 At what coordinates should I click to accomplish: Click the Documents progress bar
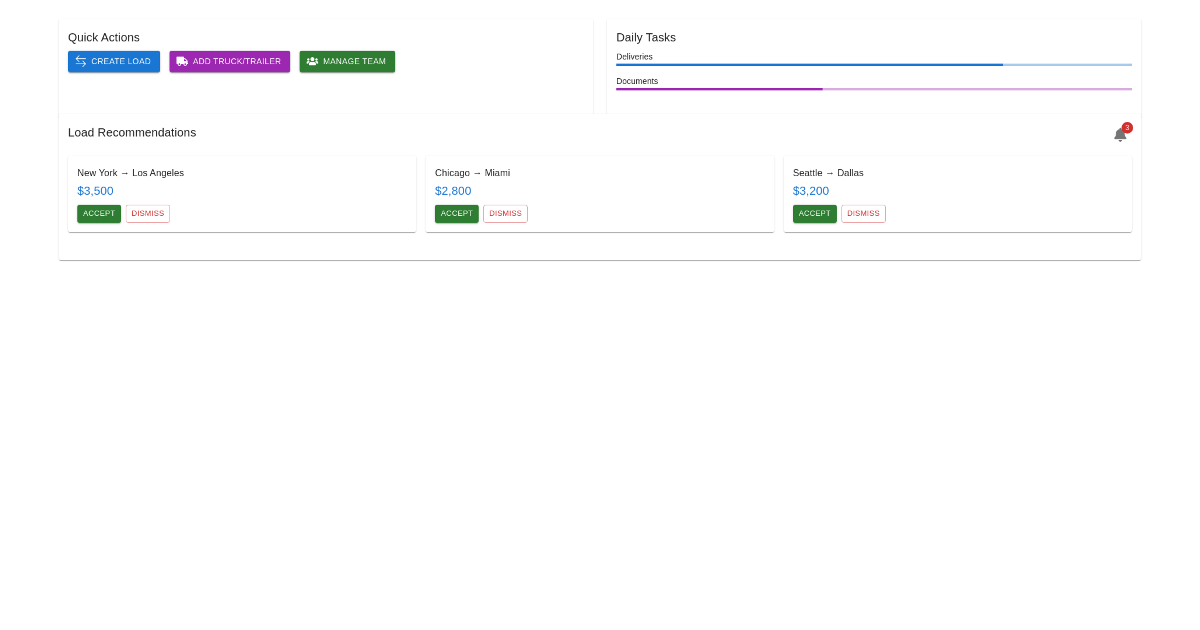pyautogui.click(x=874, y=89)
